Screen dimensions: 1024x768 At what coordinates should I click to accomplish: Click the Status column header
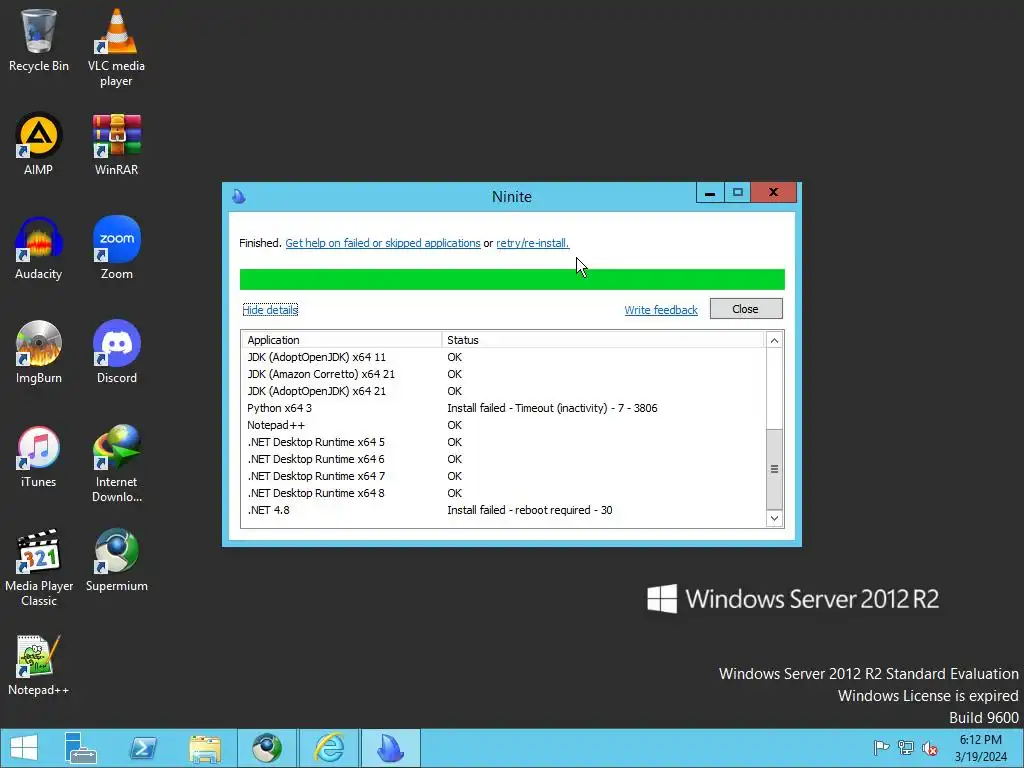(603, 340)
